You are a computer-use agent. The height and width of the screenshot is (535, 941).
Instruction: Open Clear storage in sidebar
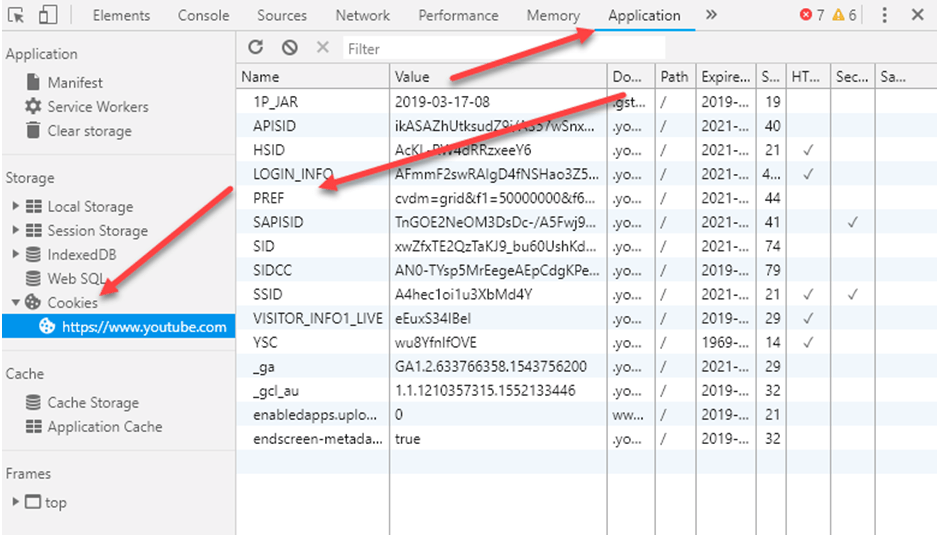pos(89,131)
